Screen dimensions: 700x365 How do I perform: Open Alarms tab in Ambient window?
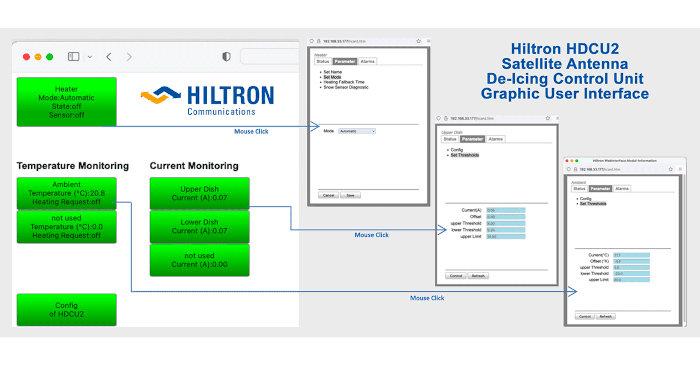[622, 189]
